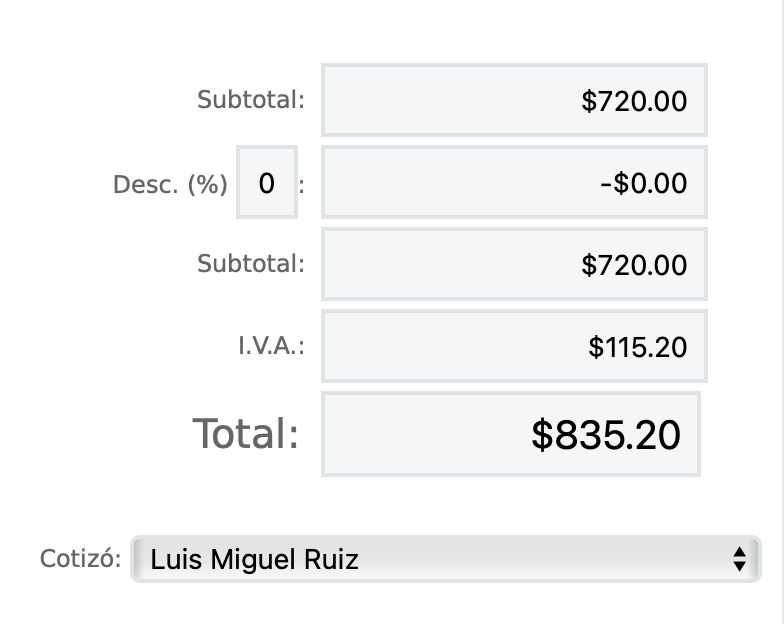Click the discount percentage box showing 0
The height and width of the screenshot is (624, 784).
pos(267,182)
